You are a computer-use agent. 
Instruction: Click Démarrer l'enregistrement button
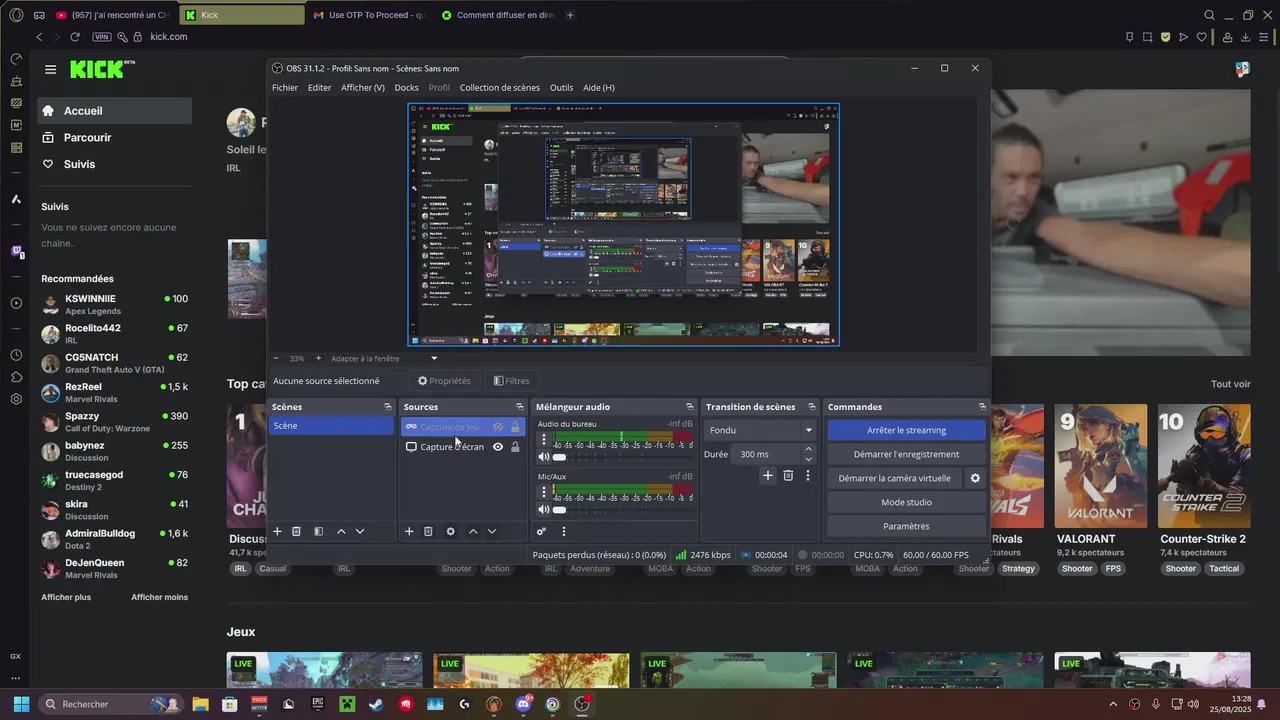pyautogui.click(x=906, y=454)
